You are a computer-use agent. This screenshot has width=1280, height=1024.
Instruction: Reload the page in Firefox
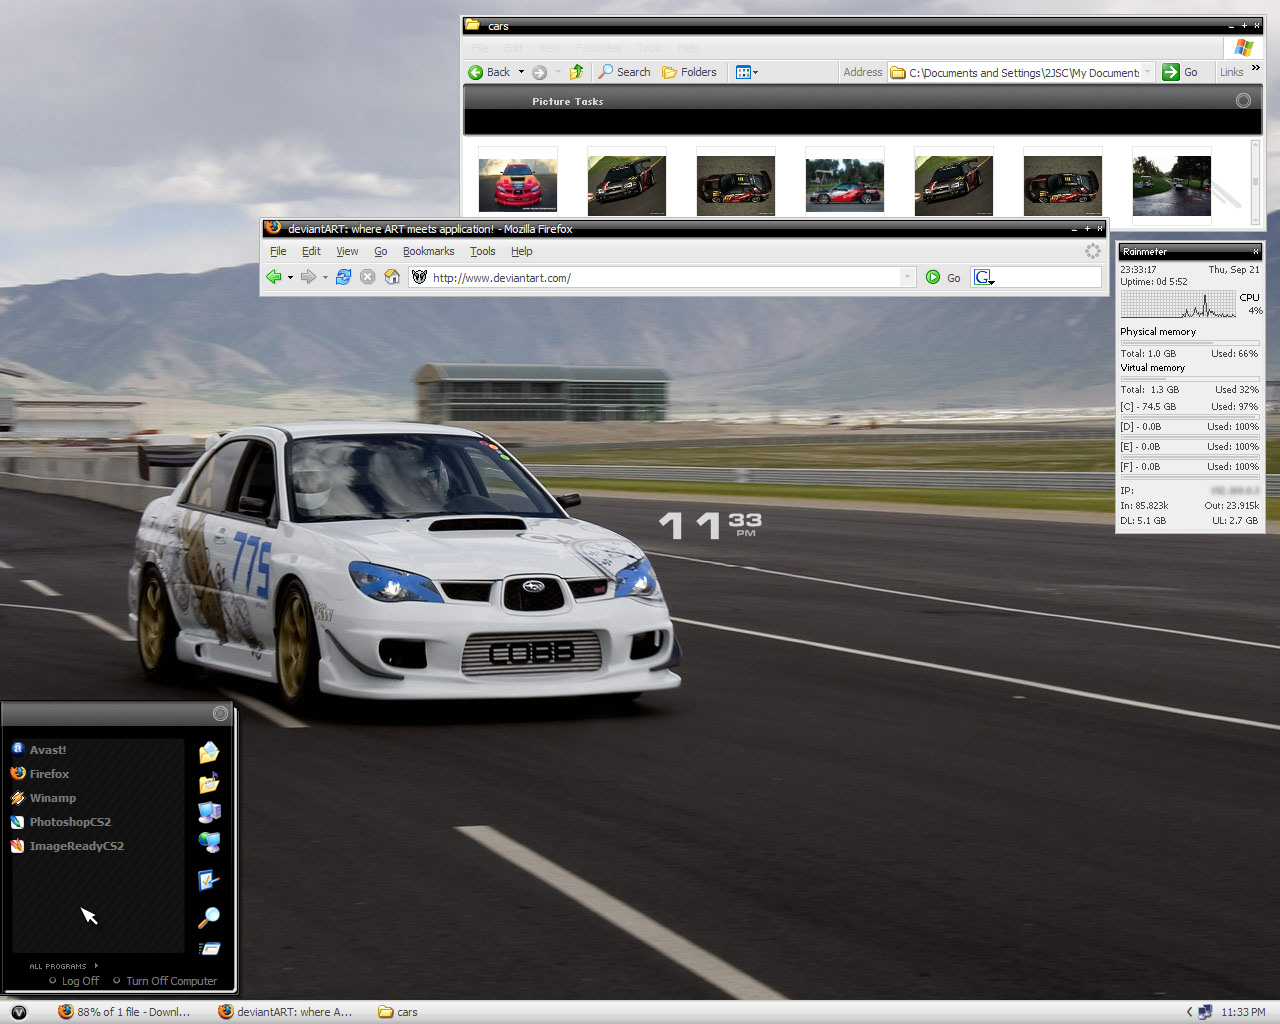pyautogui.click(x=343, y=277)
